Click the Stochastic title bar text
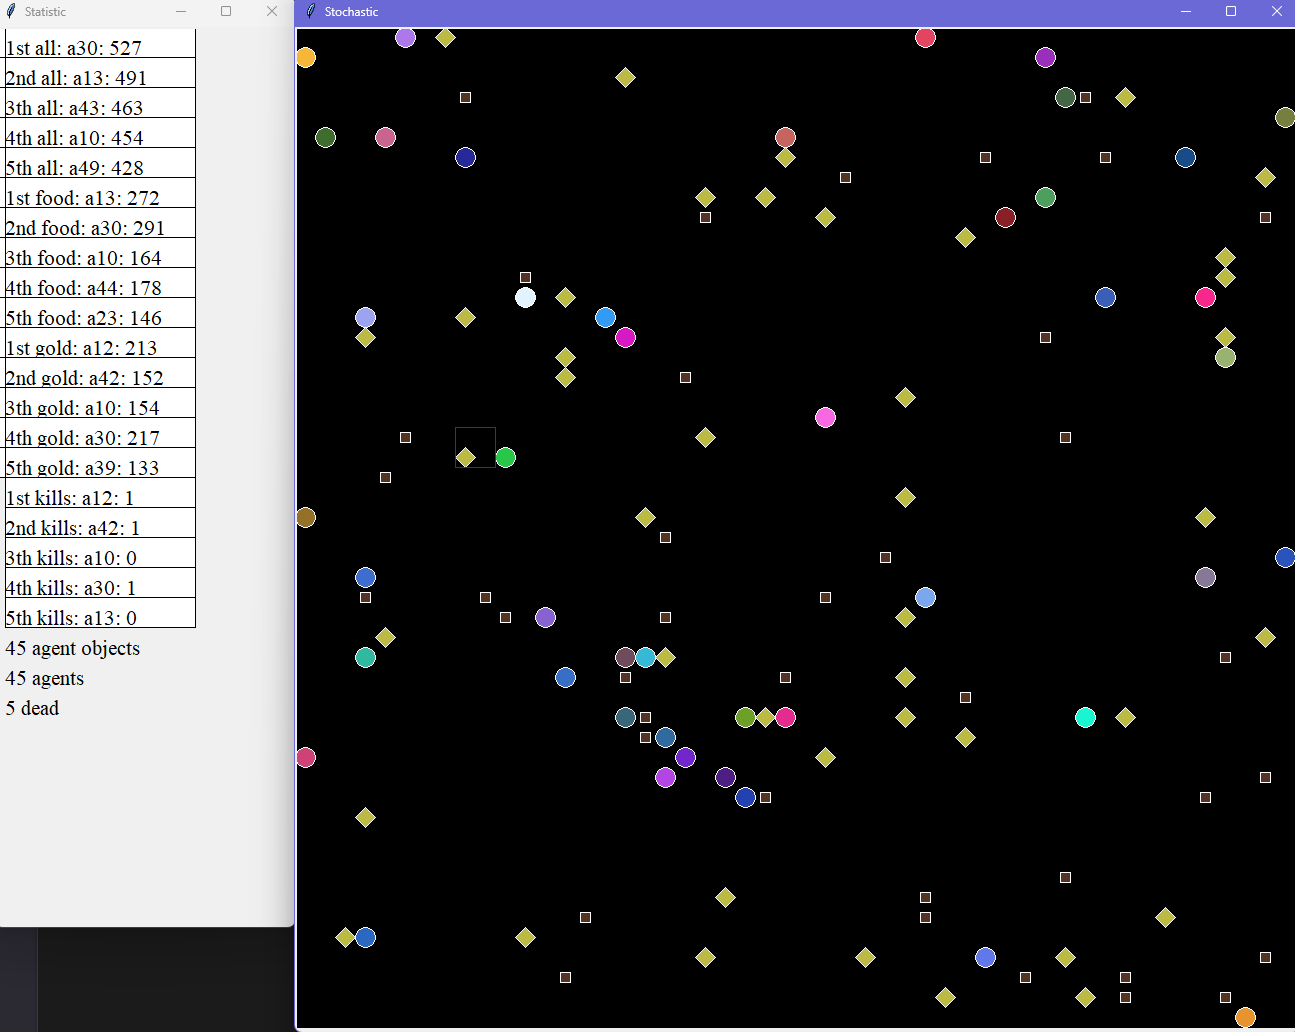The height and width of the screenshot is (1032, 1295). click(351, 12)
